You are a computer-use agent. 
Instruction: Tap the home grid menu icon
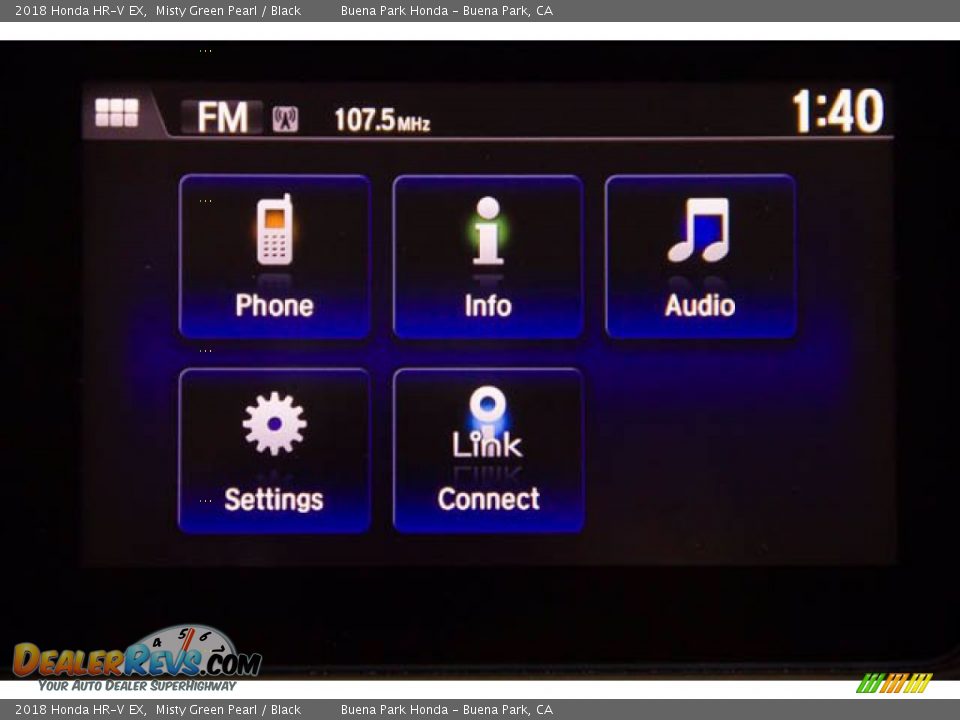pos(117,113)
